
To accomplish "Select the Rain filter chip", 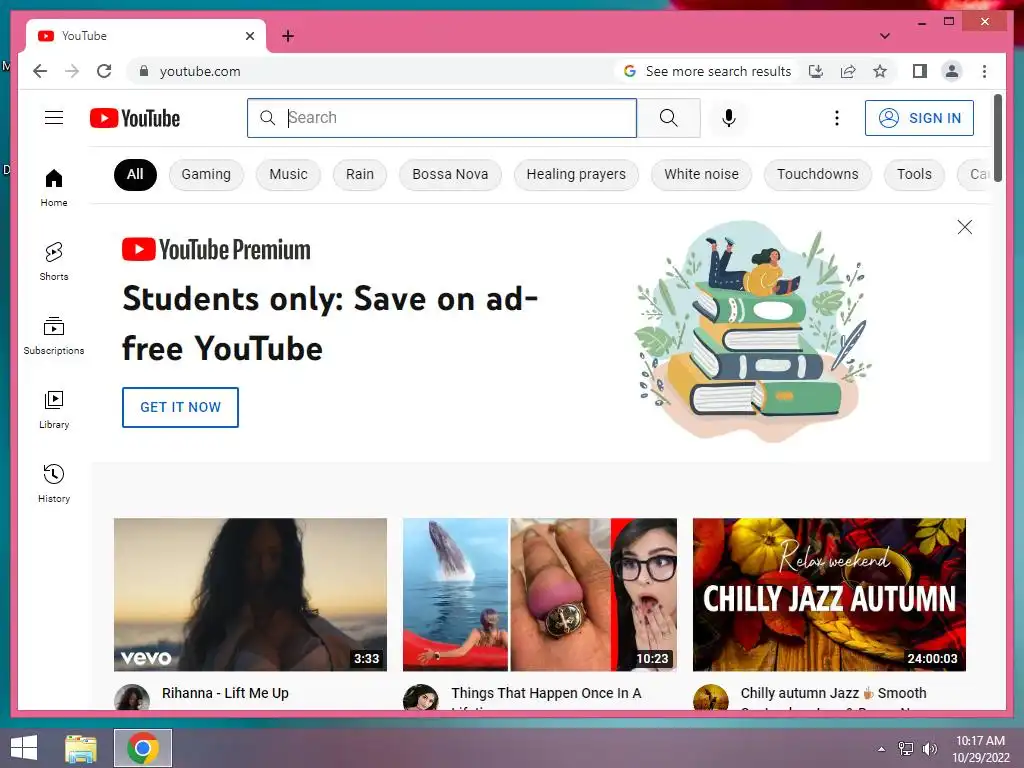I will (360, 174).
